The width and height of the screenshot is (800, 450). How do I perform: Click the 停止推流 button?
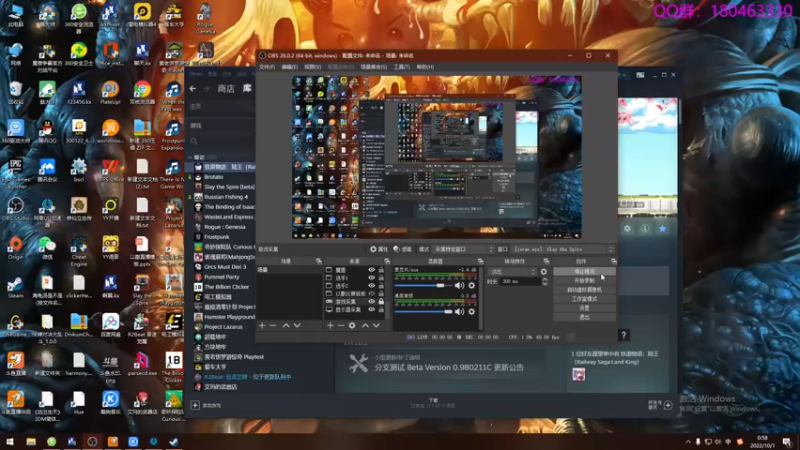584,271
